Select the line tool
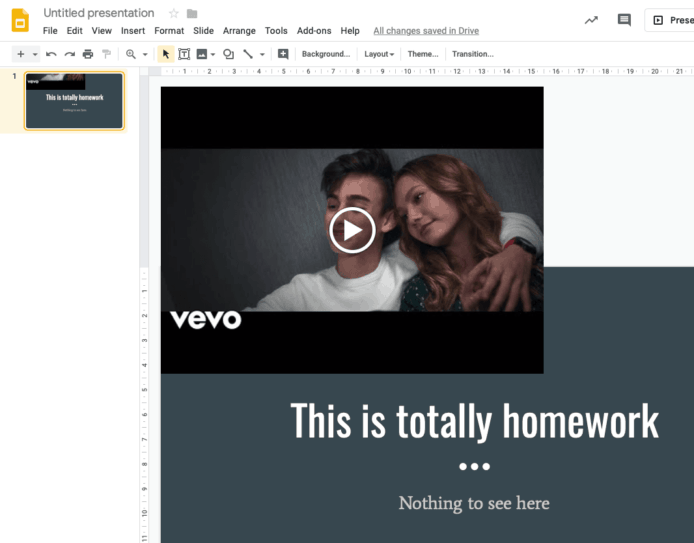This screenshot has height=543, width=694. tap(248, 54)
